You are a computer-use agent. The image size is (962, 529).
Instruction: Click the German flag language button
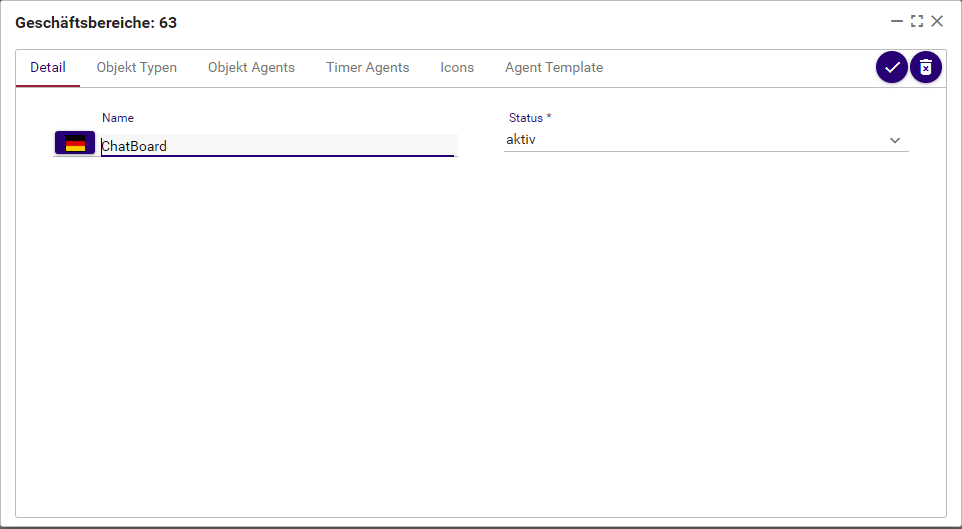[x=75, y=143]
